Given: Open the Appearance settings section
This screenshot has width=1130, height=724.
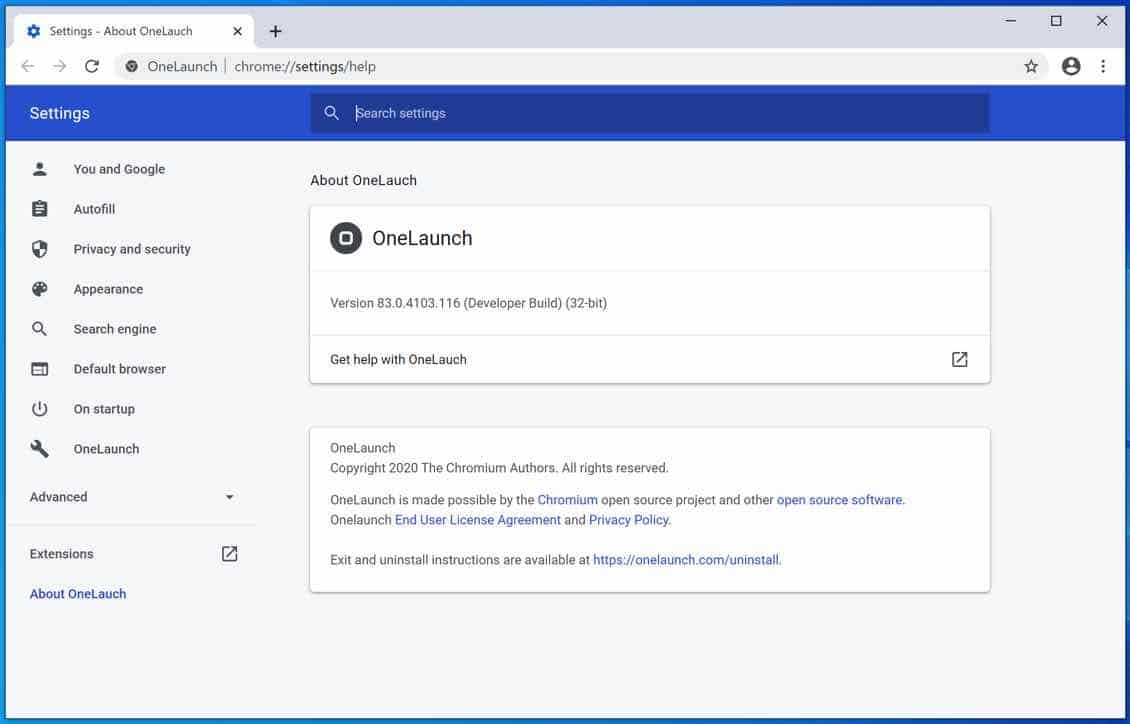Looking at the screenshot, I should click(108, 289).
